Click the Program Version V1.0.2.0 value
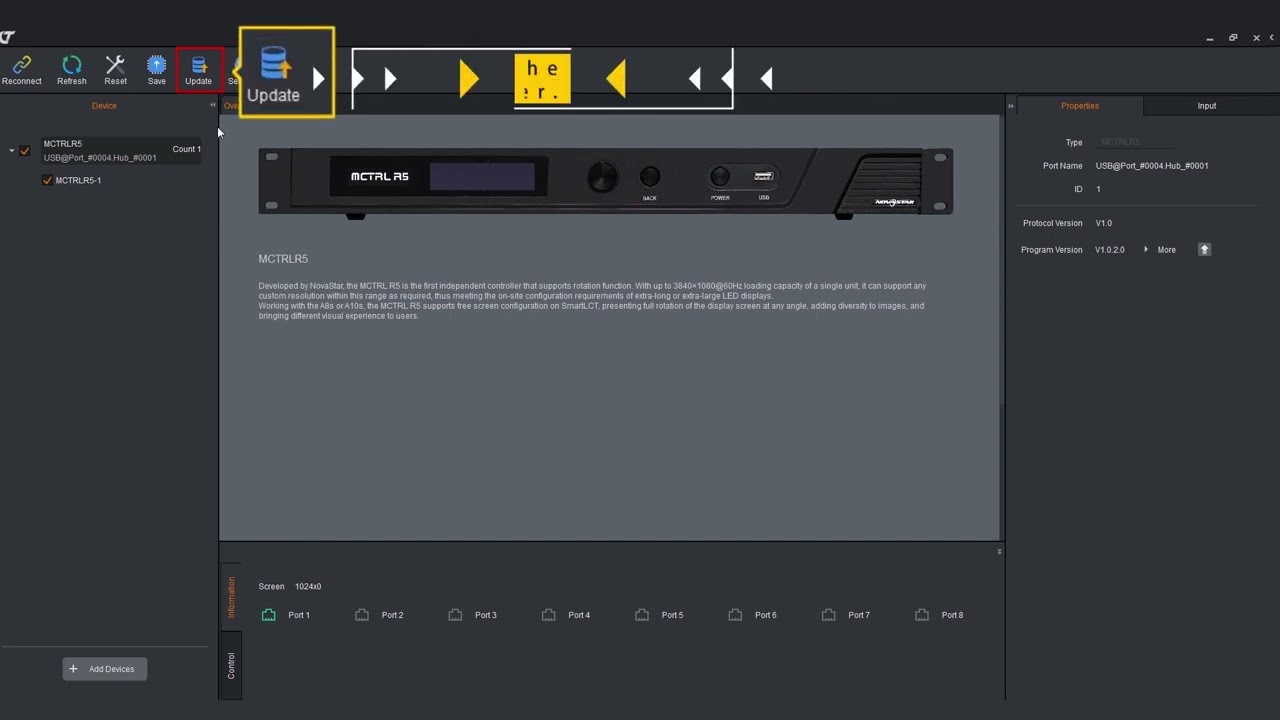 (x=1110, y=250)
